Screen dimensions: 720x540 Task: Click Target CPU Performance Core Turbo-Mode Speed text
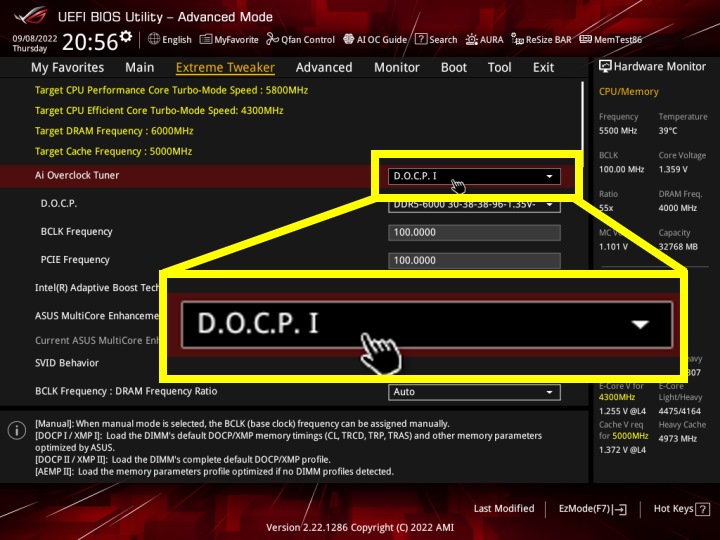point(171,90)
